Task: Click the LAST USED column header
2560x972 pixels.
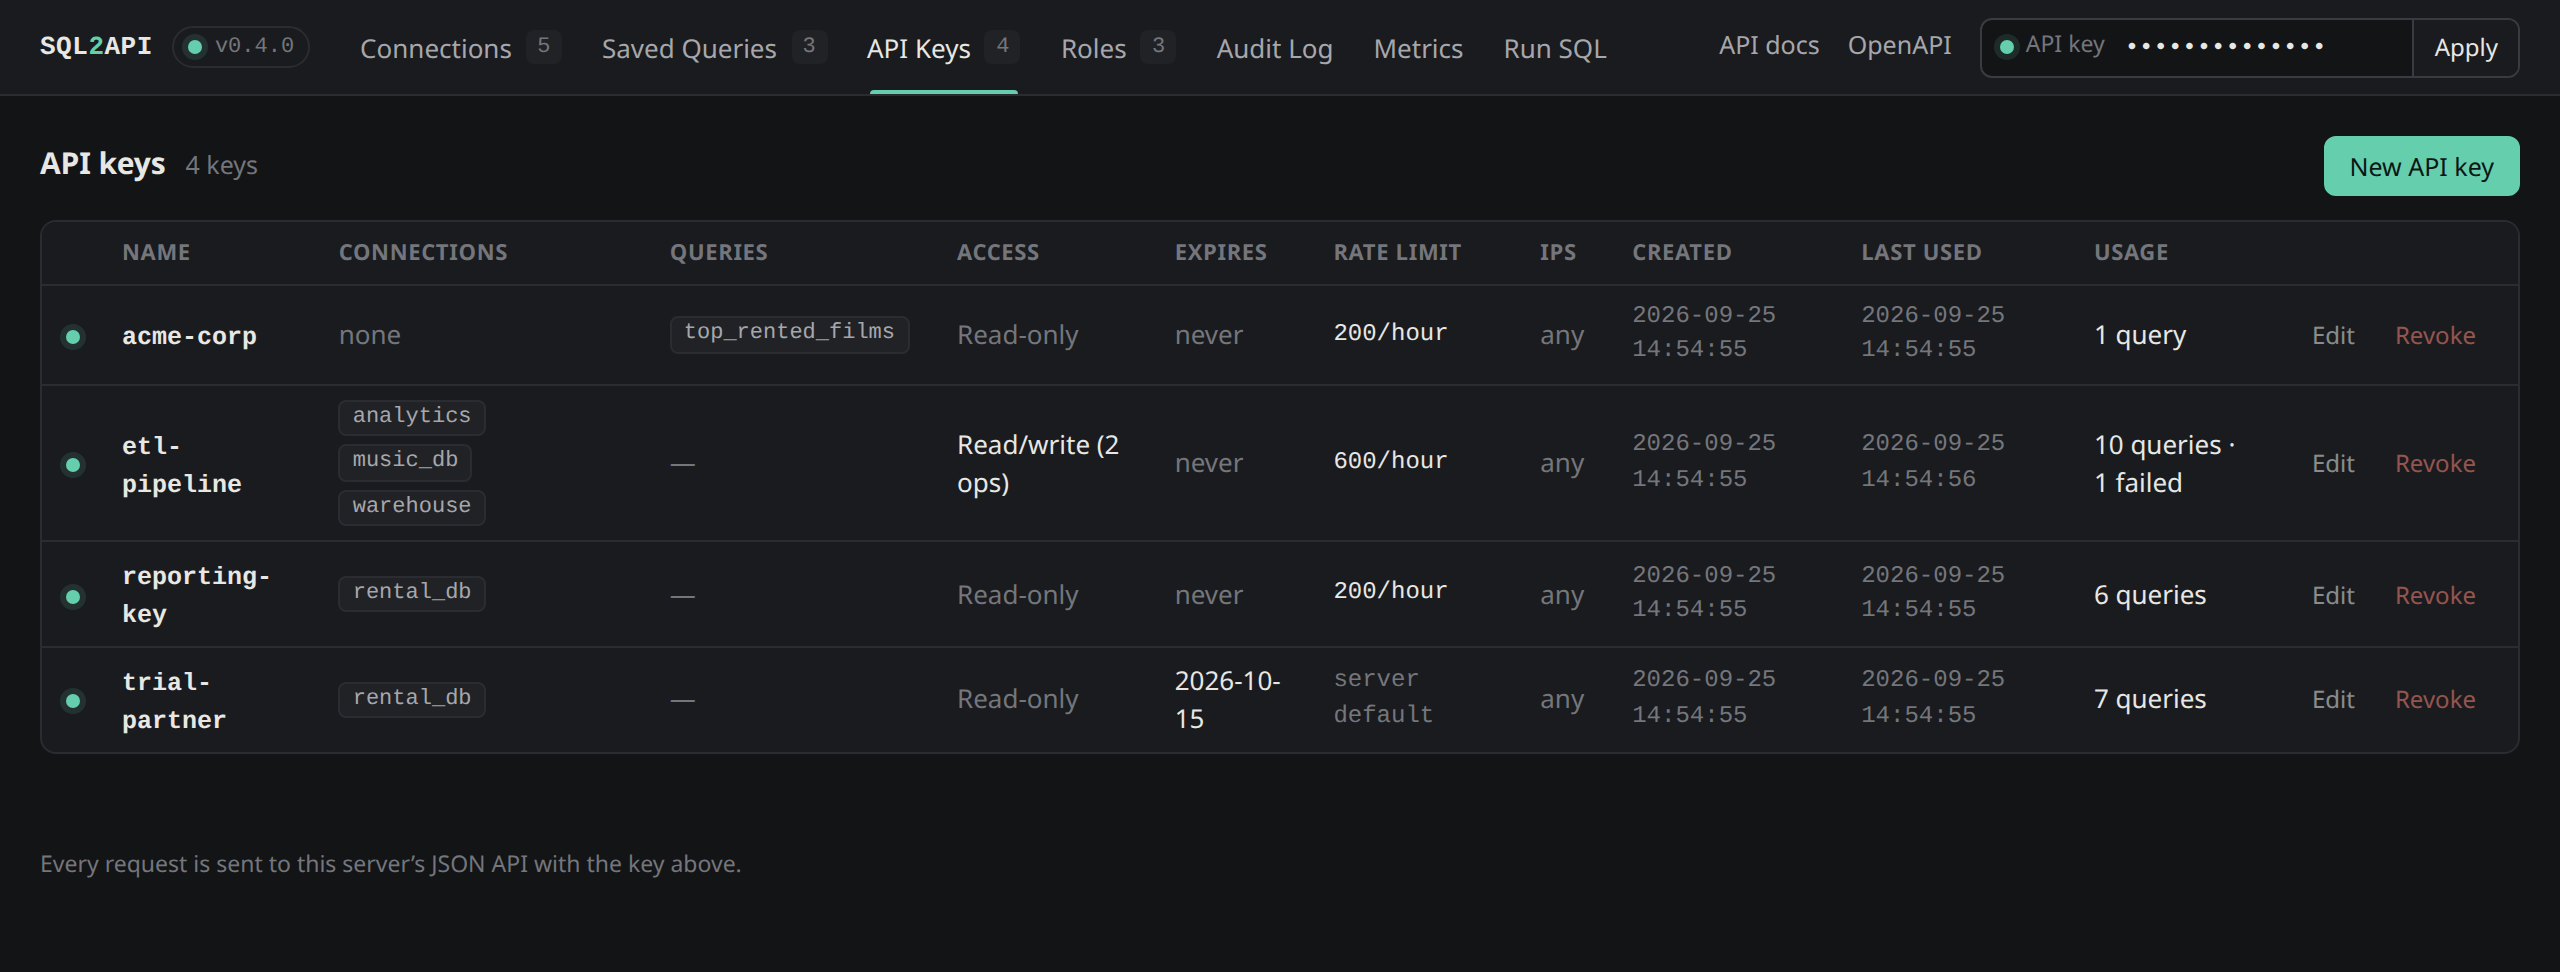Action: point(1921,252)
